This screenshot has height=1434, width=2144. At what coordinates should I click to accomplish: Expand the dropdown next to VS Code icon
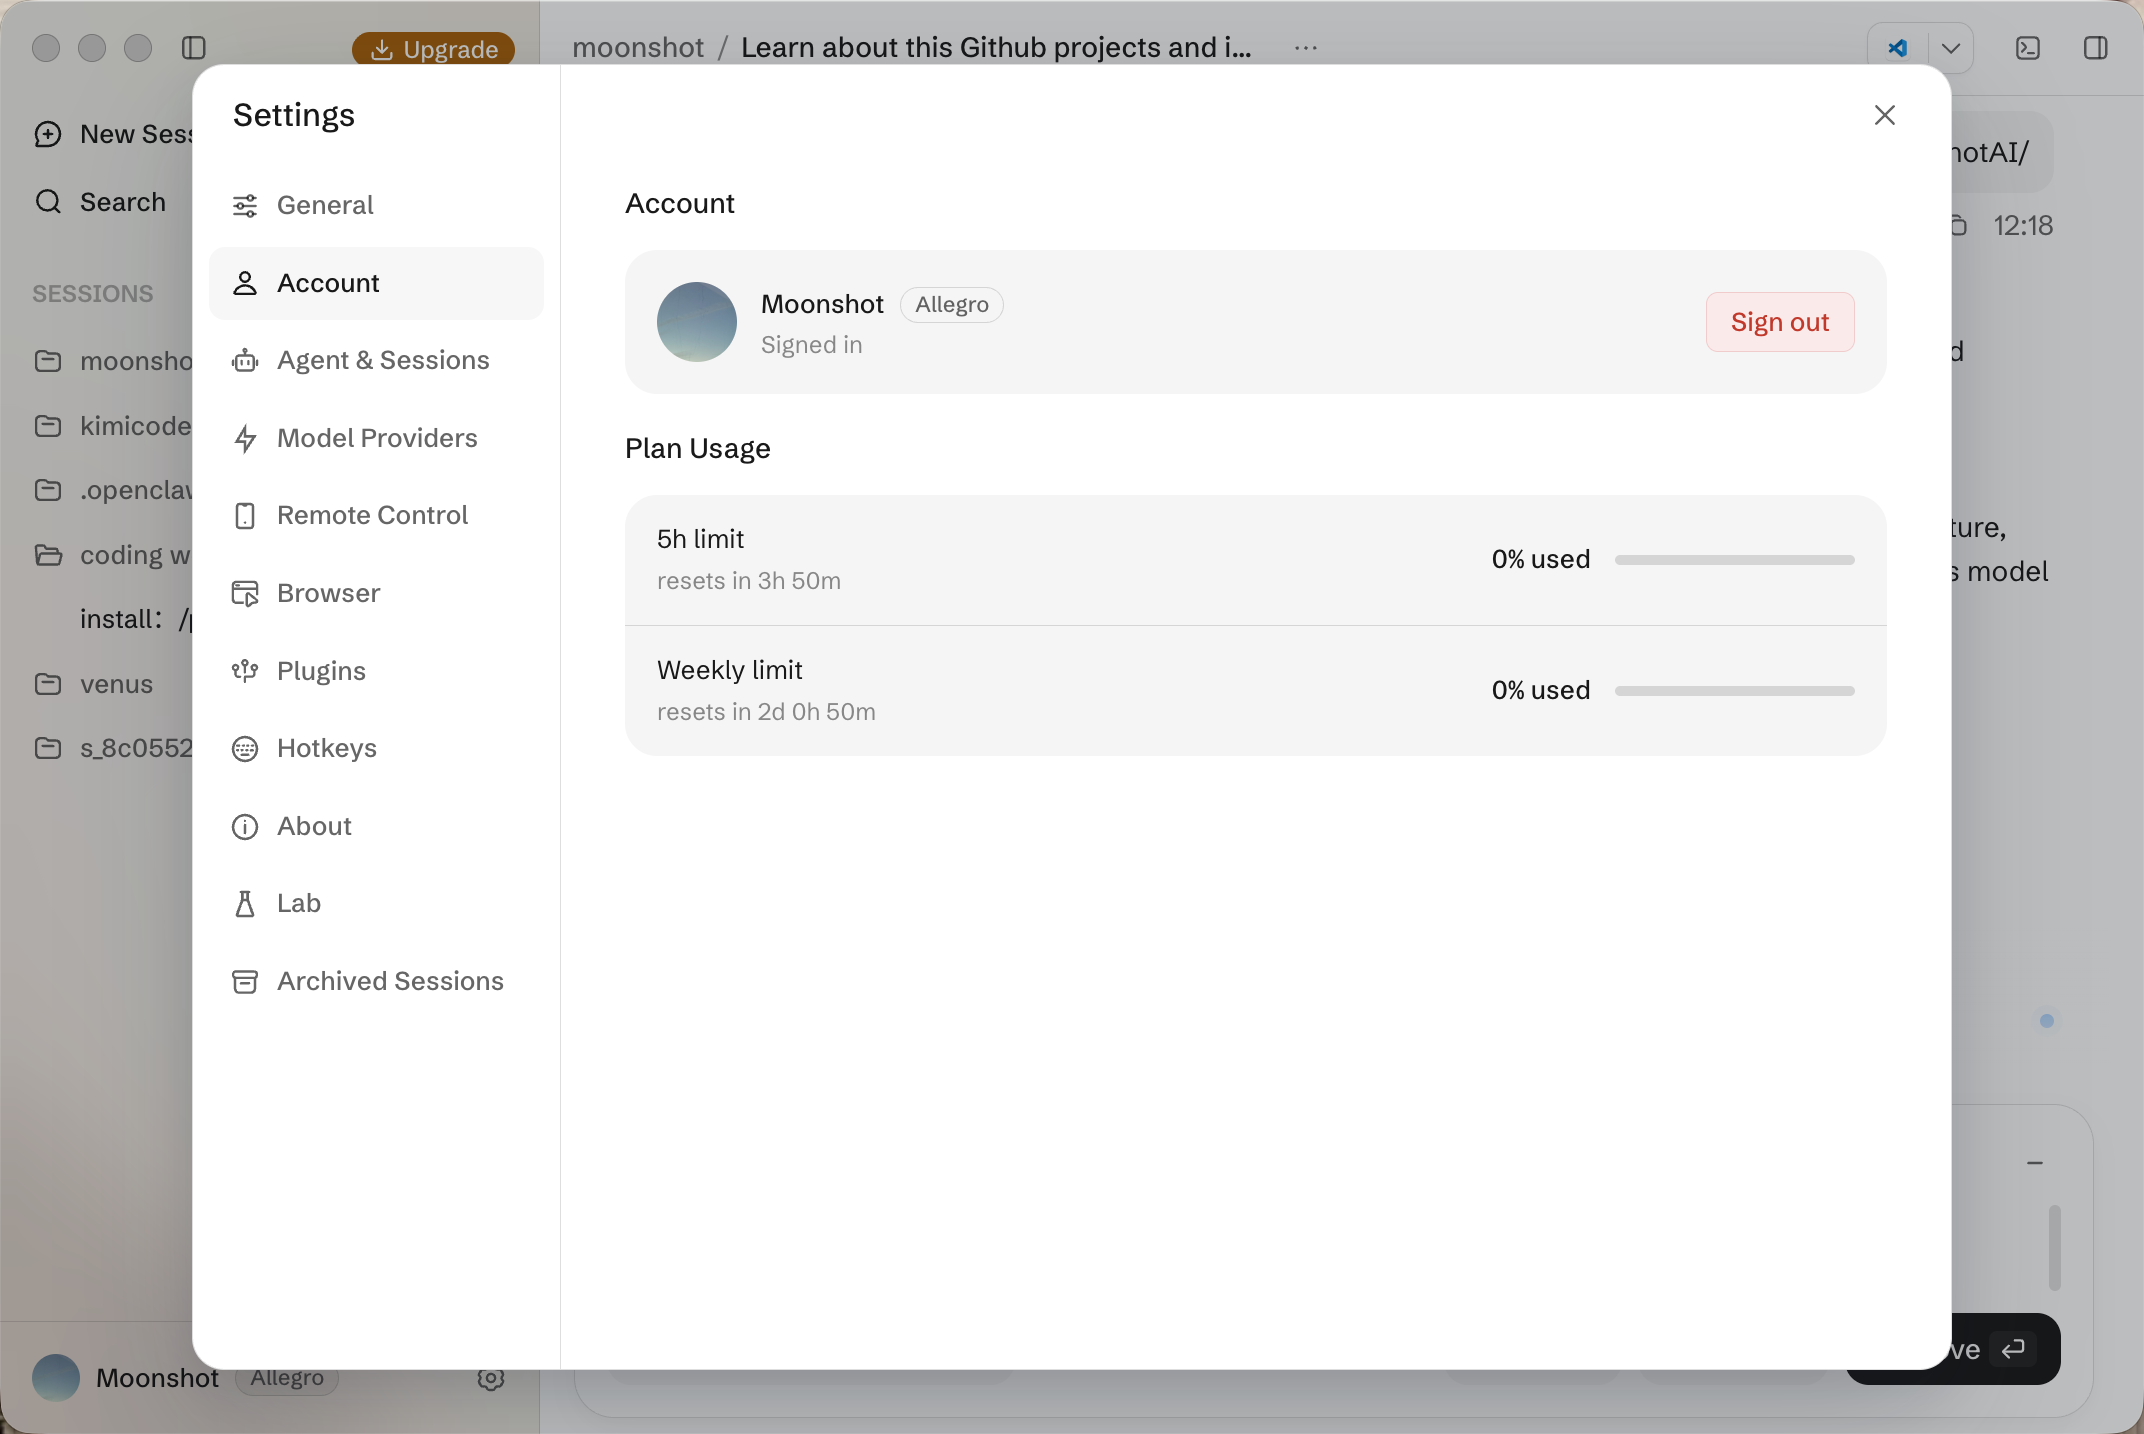tap(1950, 48)
